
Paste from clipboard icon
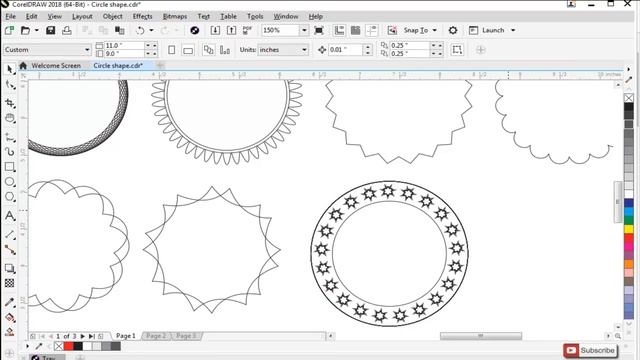[120, 30]
